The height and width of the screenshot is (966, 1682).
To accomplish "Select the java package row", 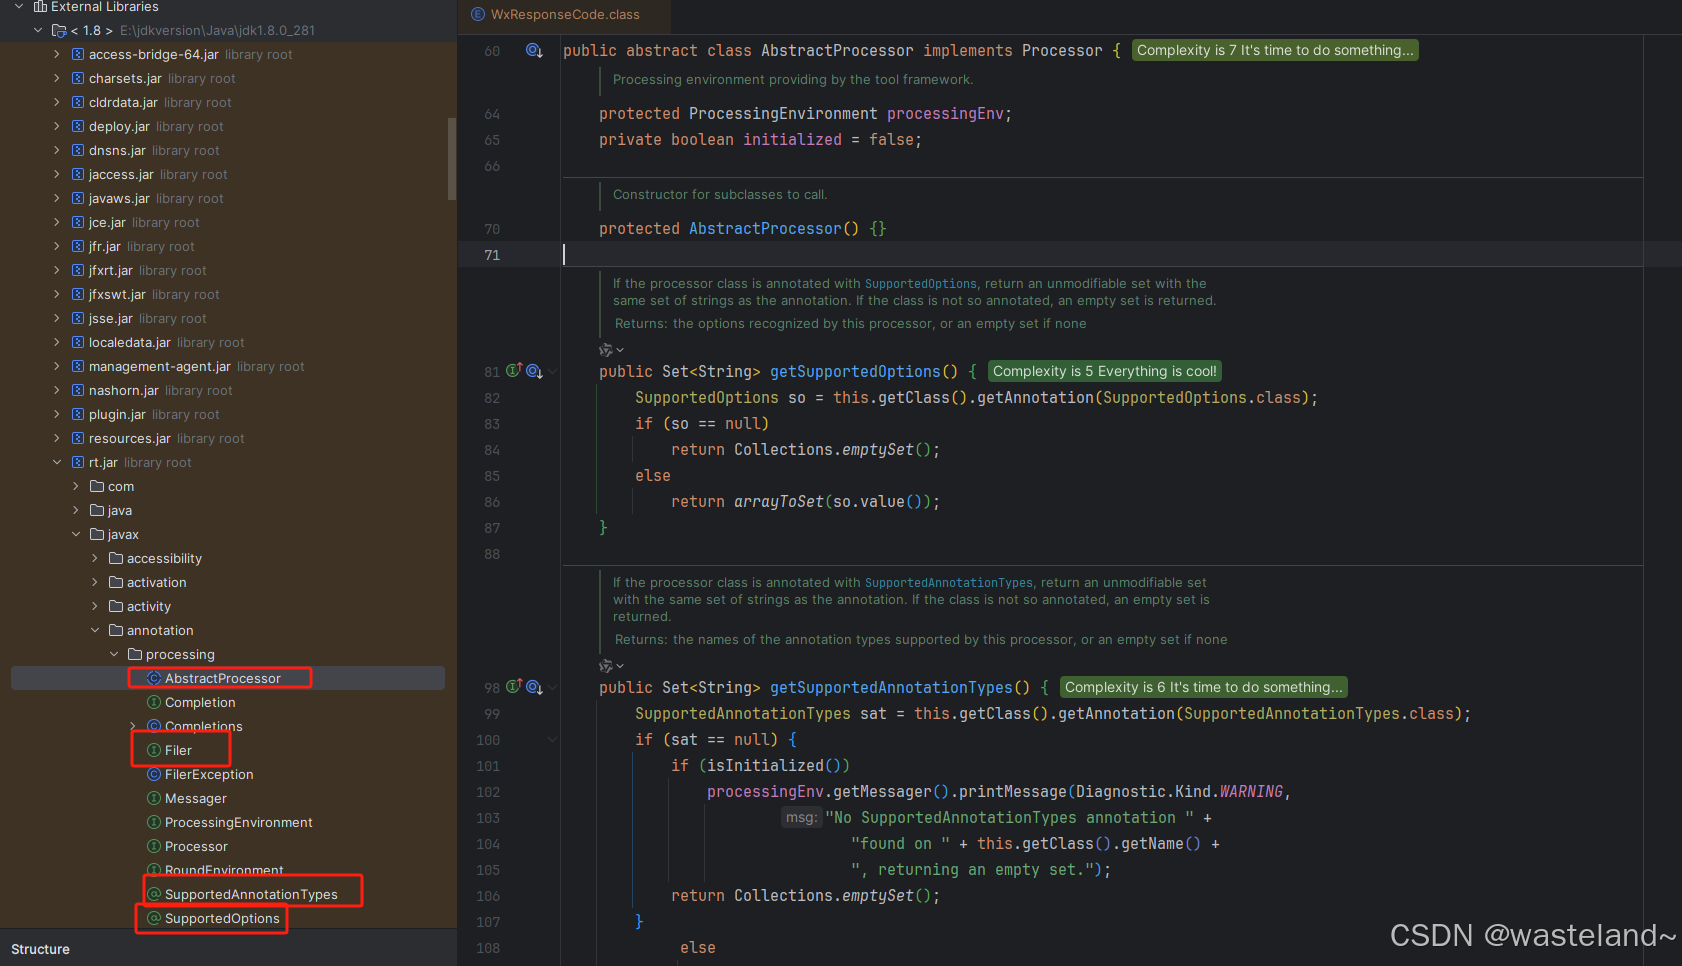I will pos(228,511).
